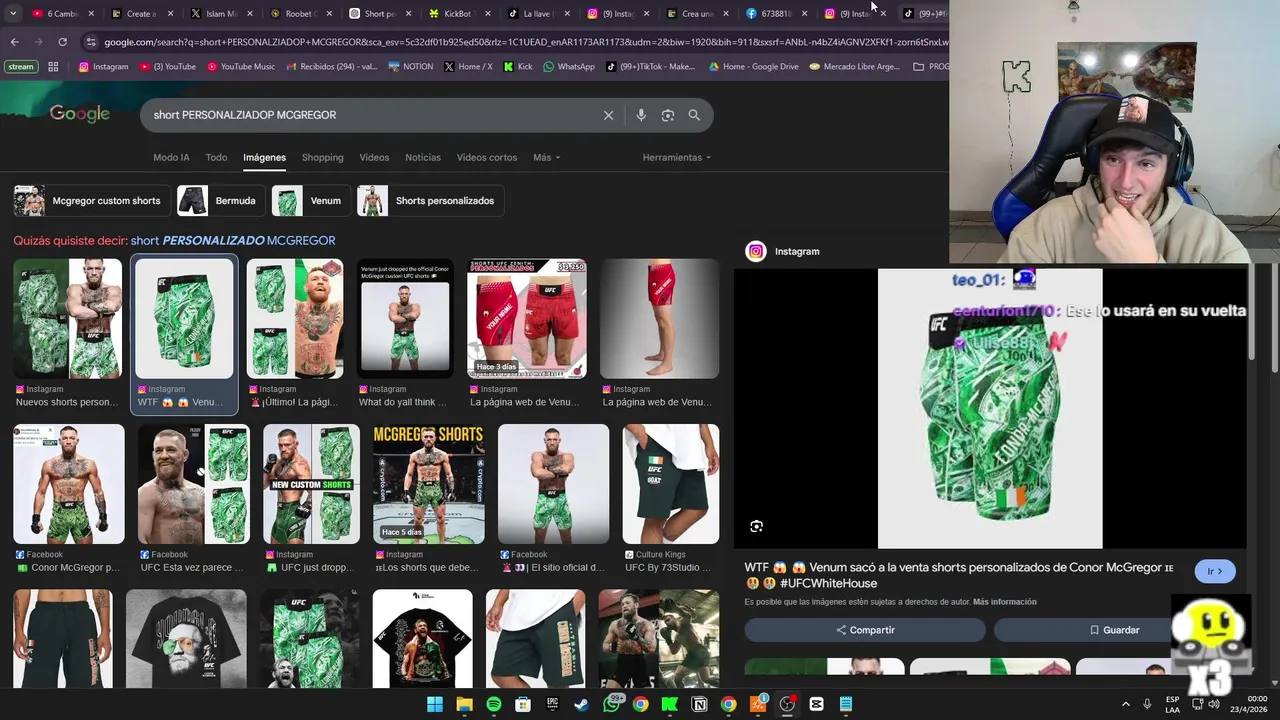
Task: Launch Epic Games from the taskbar
Action: point(552,704)
